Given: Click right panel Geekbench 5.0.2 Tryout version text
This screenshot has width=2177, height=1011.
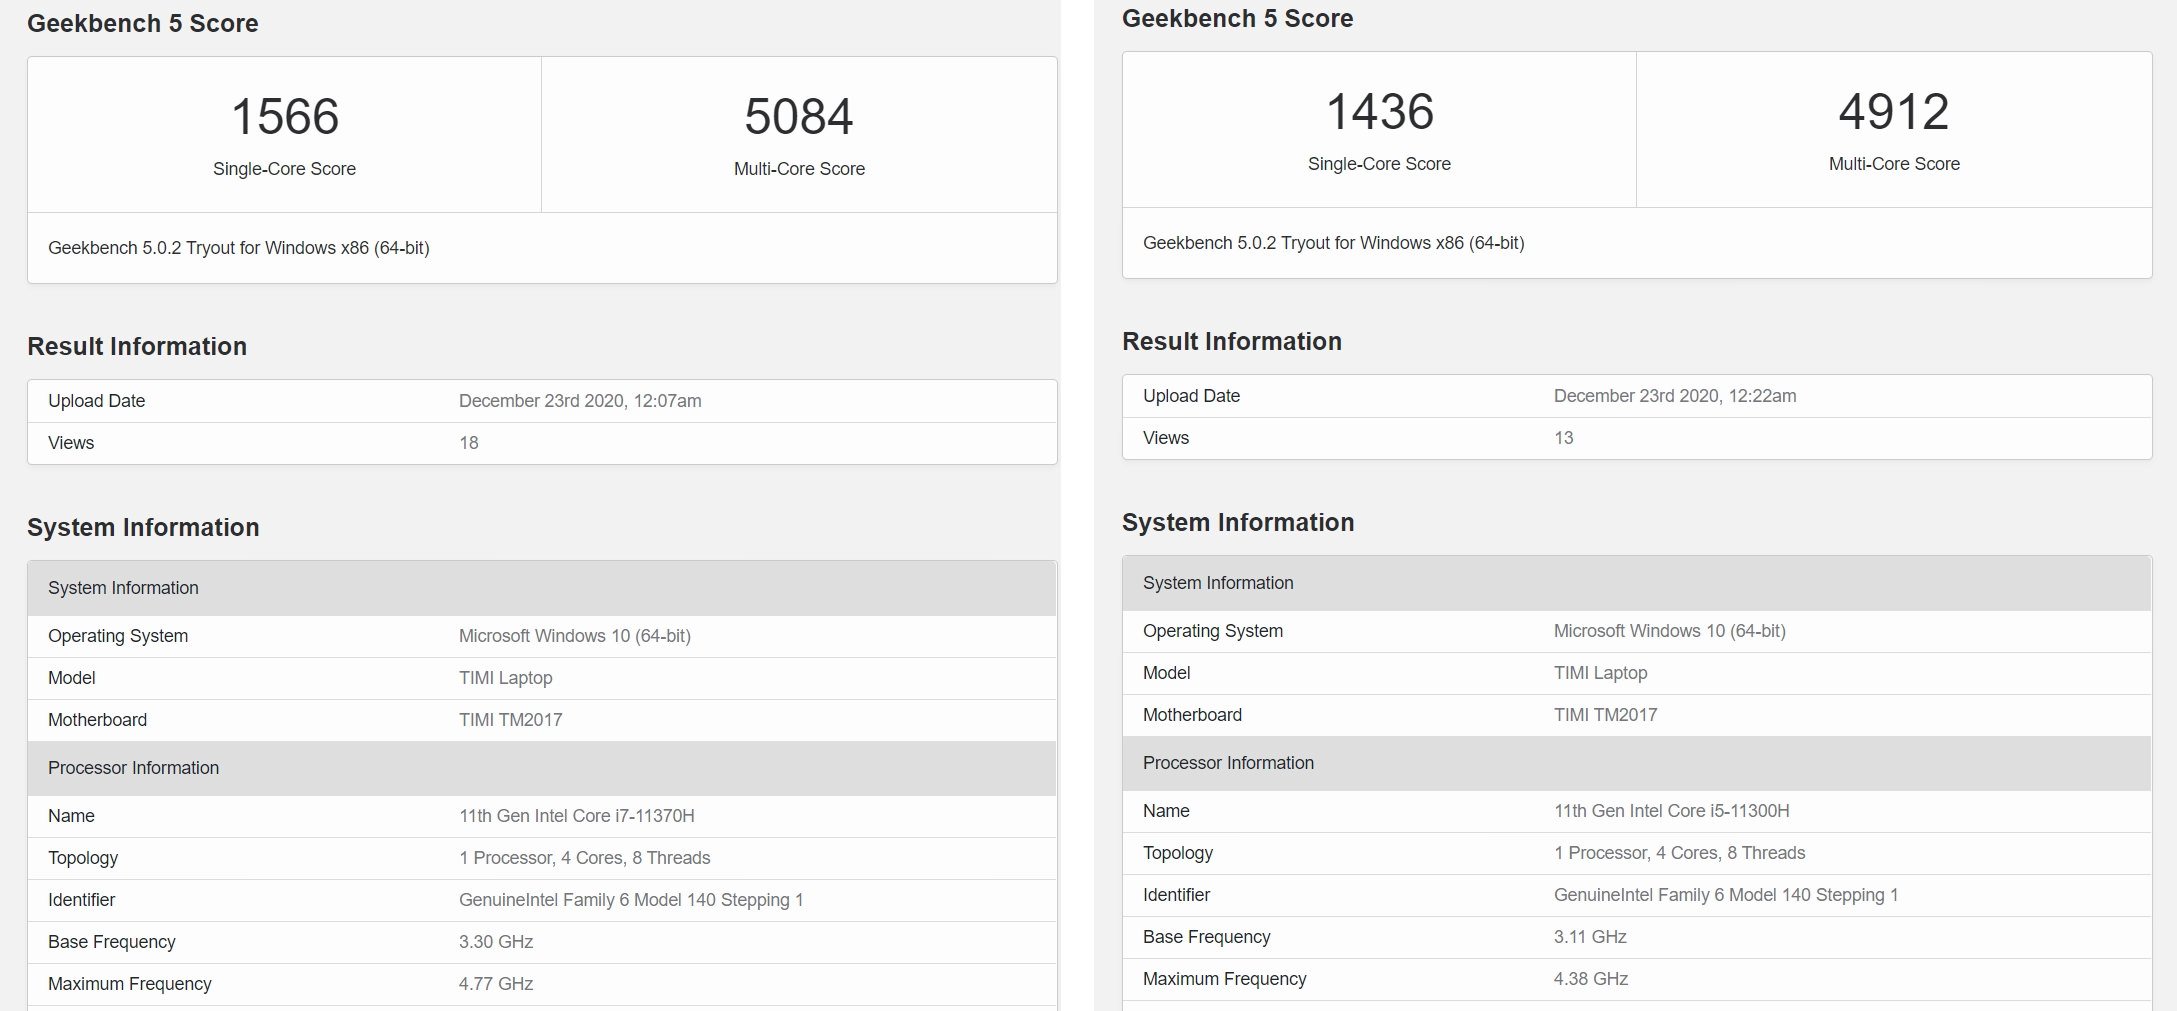Looking at the screenshot, I should point(1334,243).
